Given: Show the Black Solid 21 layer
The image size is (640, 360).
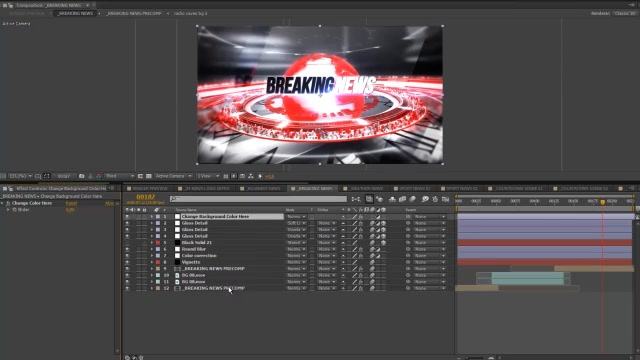Looking at the screenshot, I should 127,242.
